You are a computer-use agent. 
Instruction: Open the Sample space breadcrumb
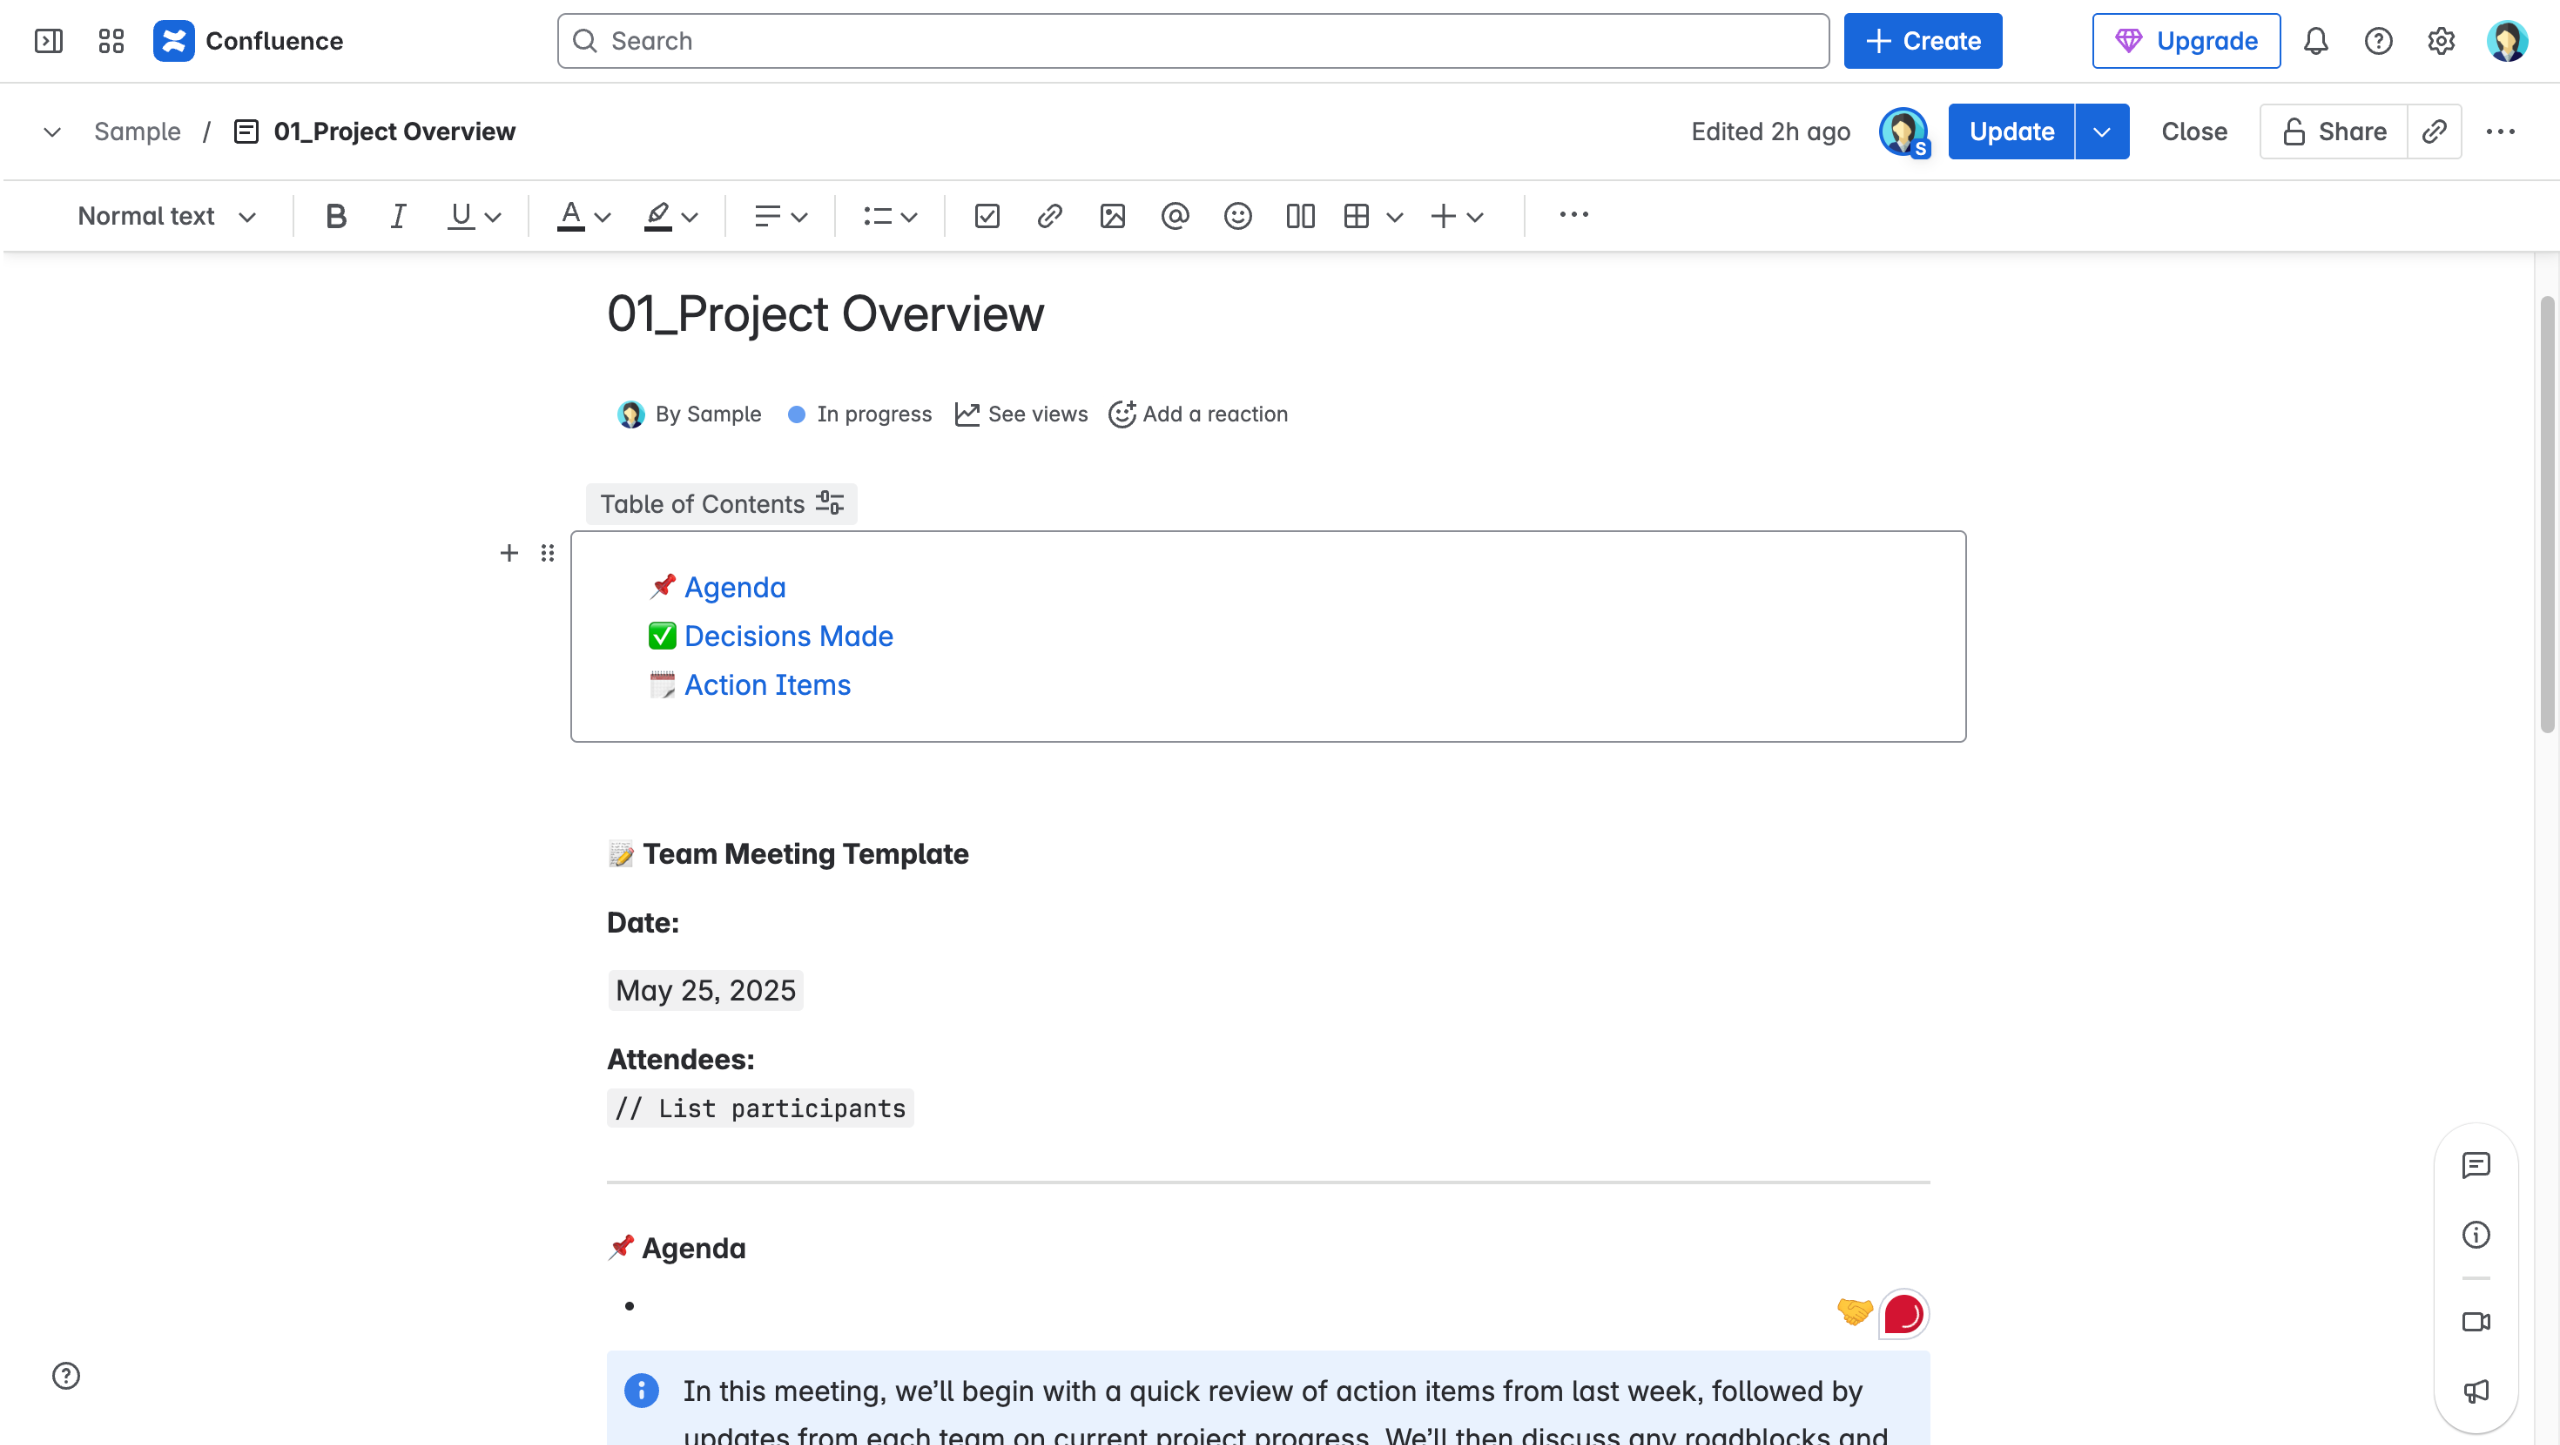tap(137, 131)
